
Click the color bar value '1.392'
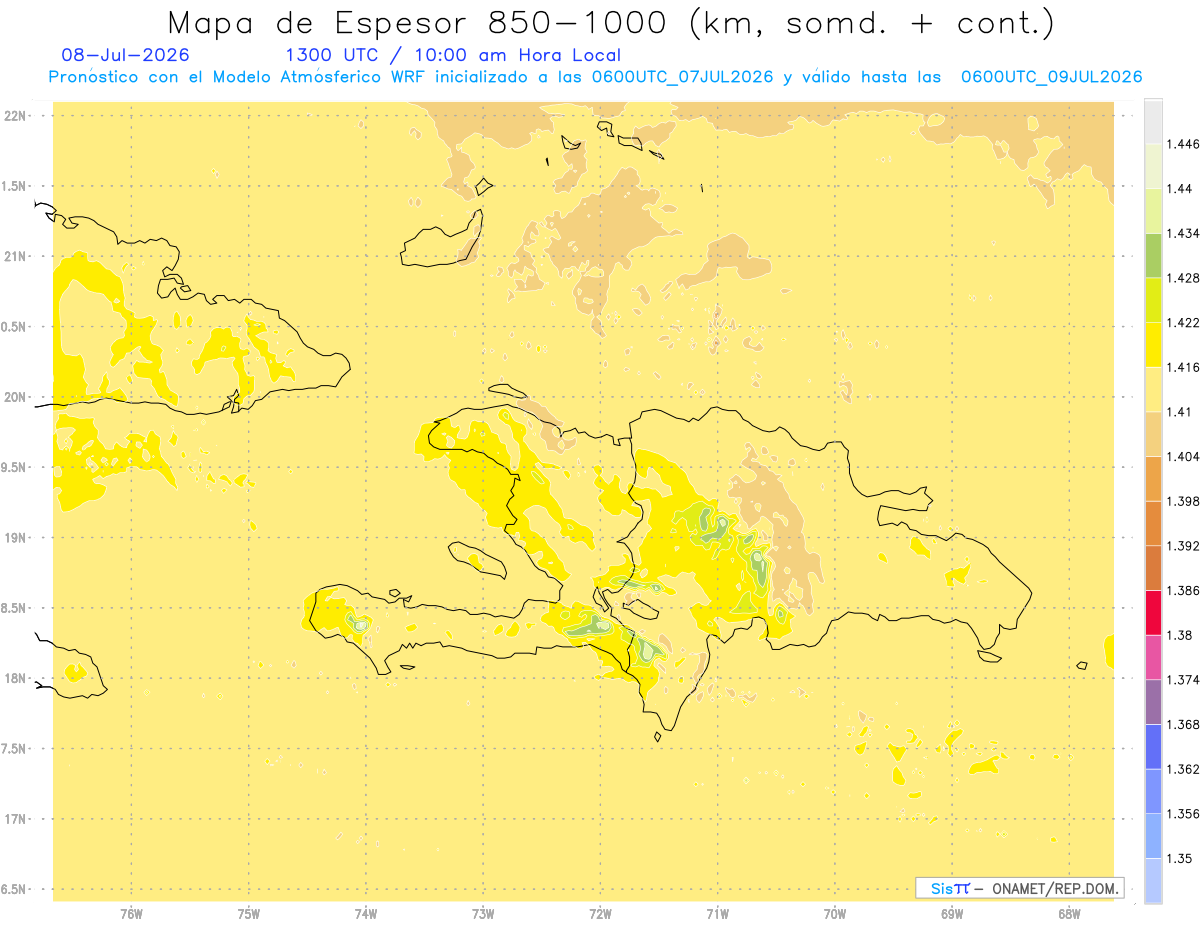click(1183, 546)
